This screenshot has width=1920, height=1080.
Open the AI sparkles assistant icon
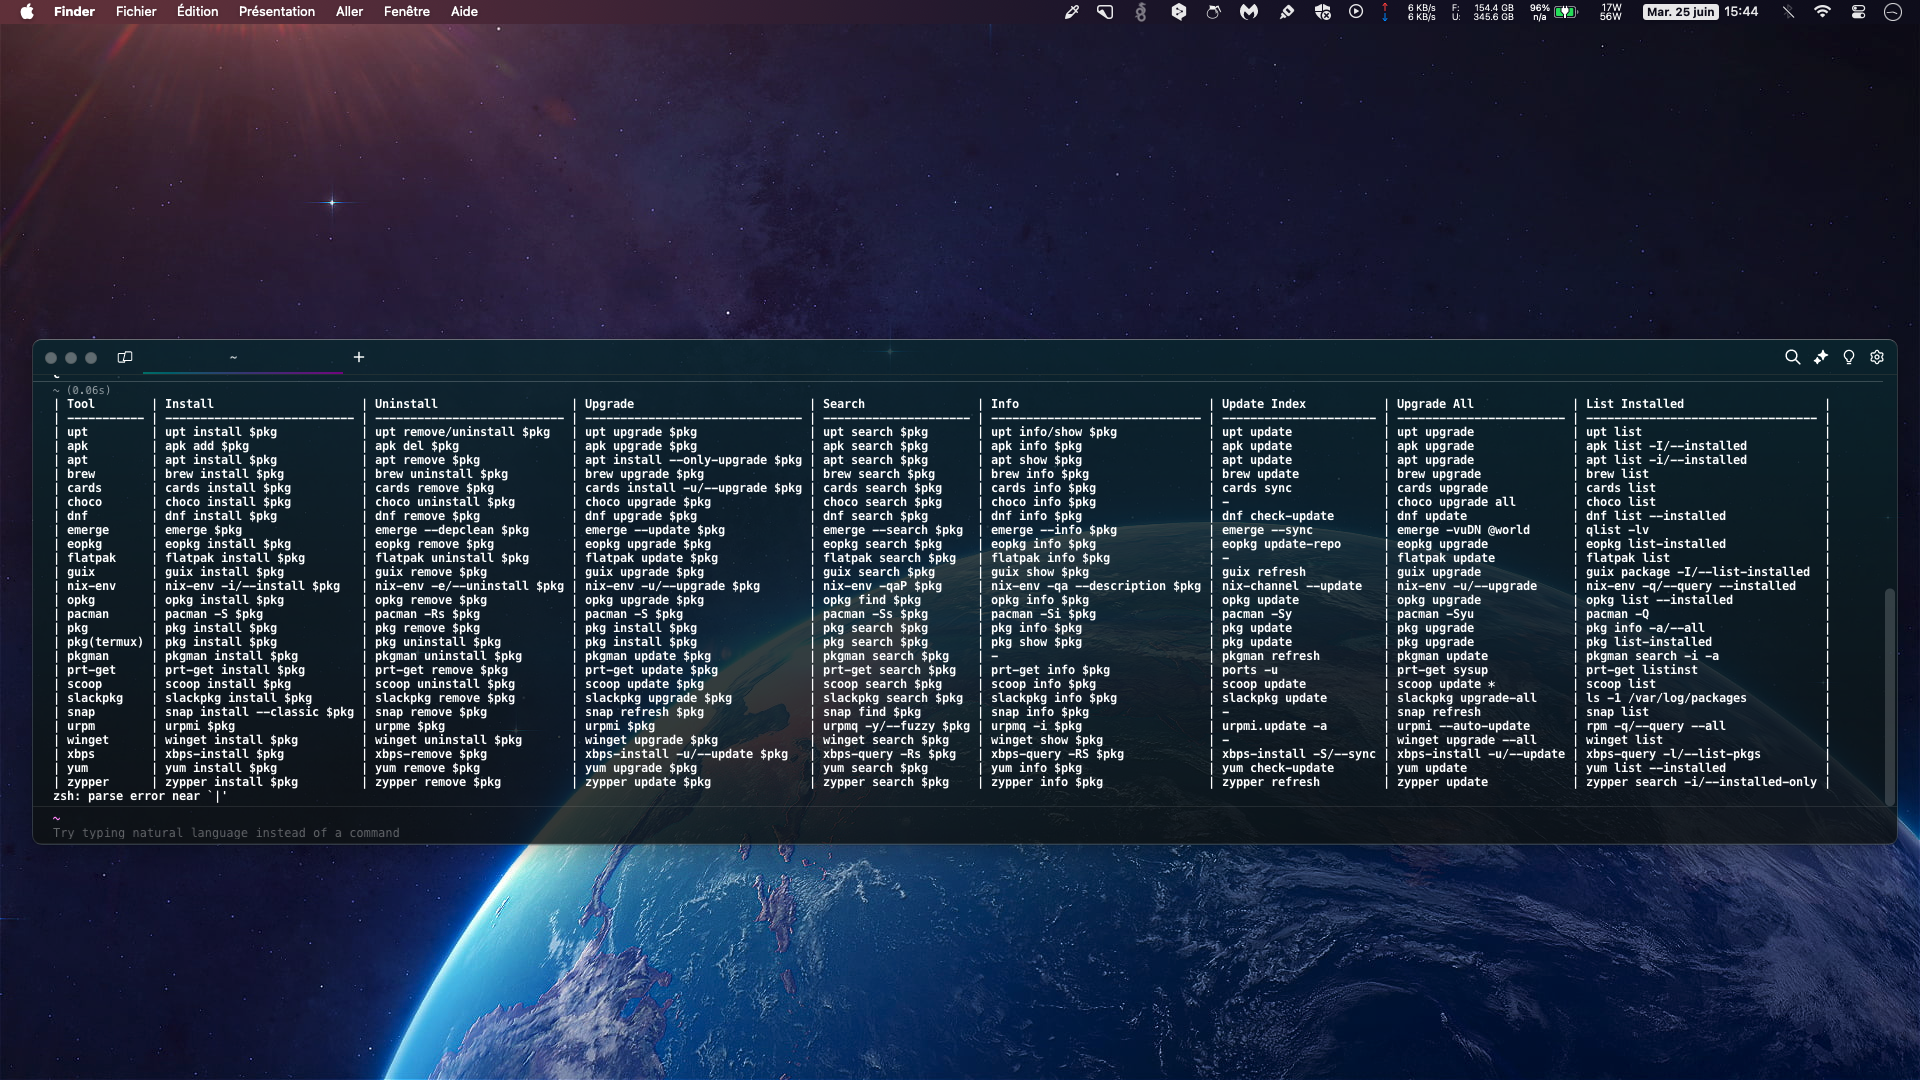click(1821, 357)
